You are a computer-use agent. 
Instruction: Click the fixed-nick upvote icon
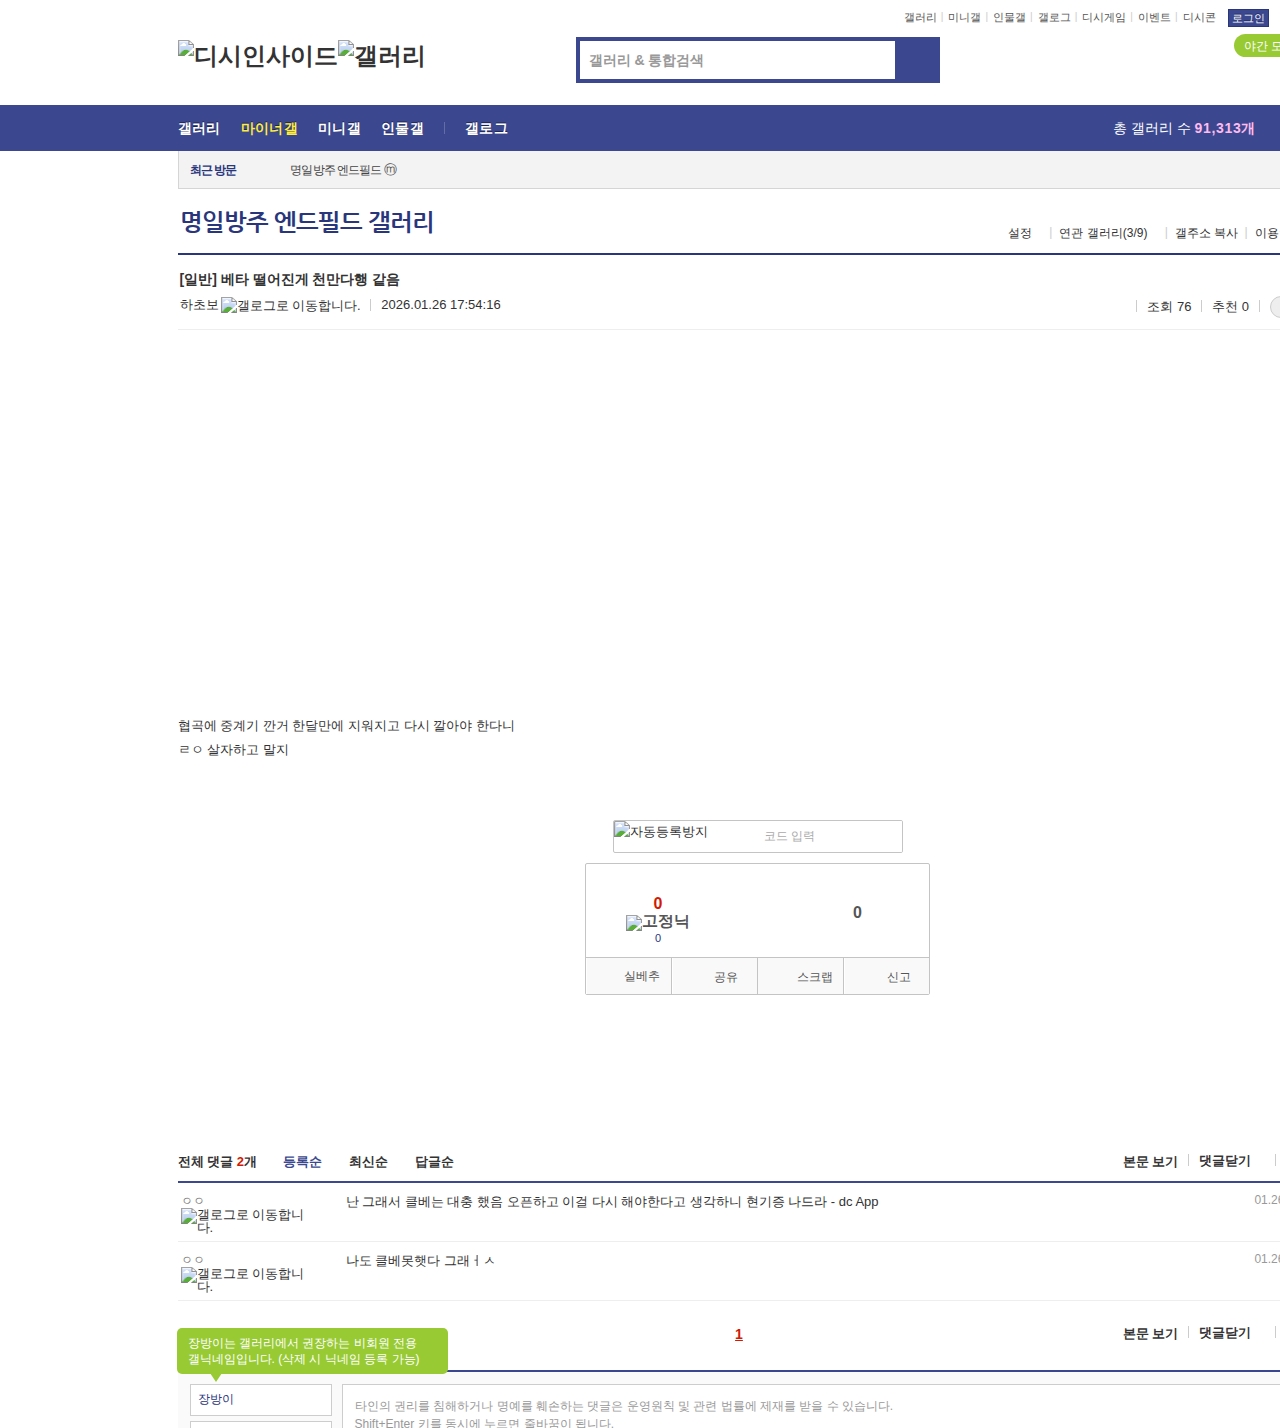(657, 922)
